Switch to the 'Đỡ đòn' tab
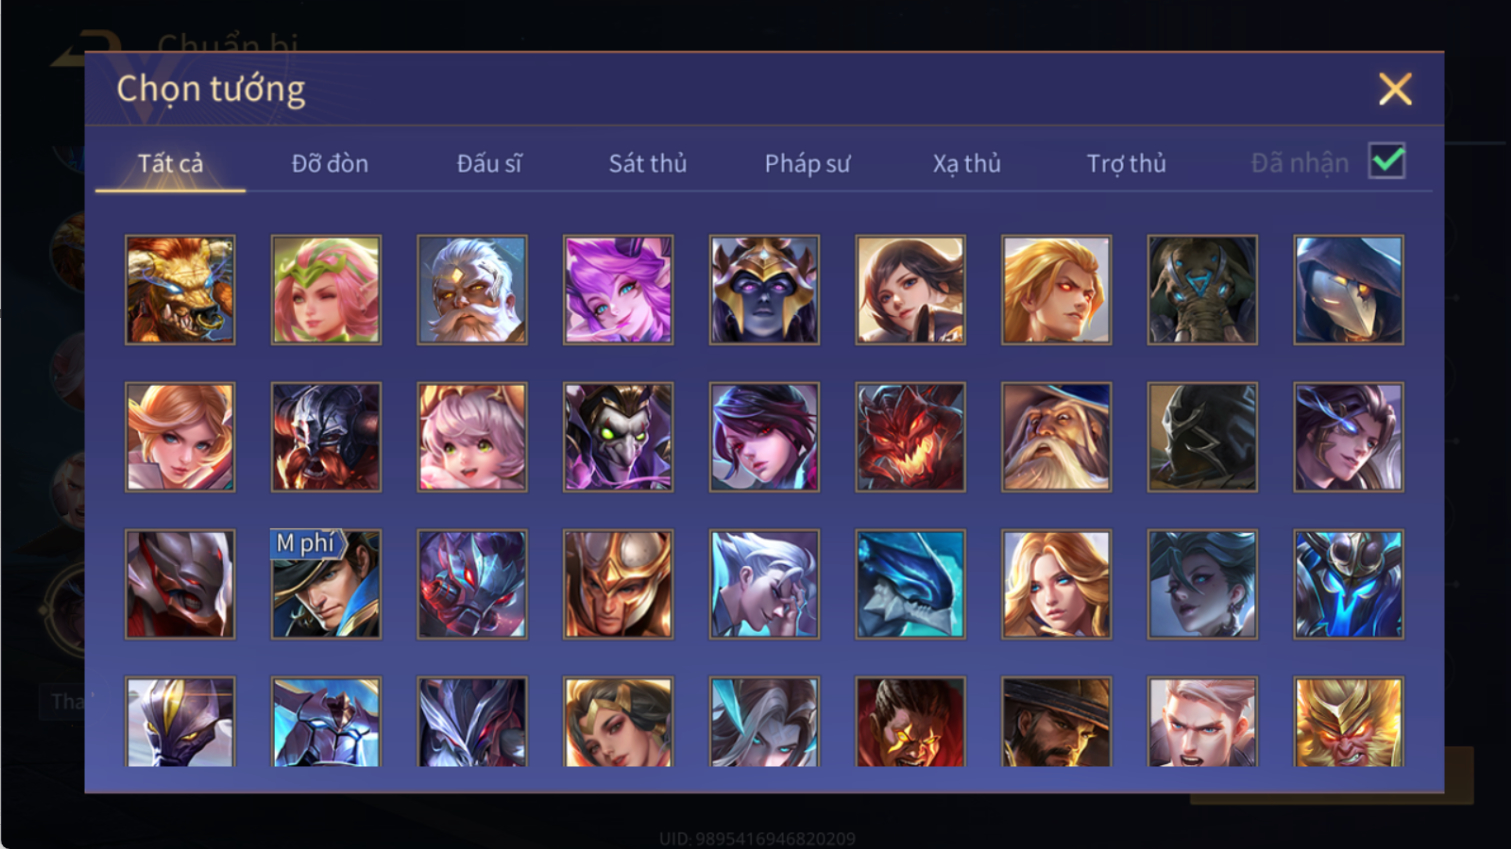 coord(330,163)
